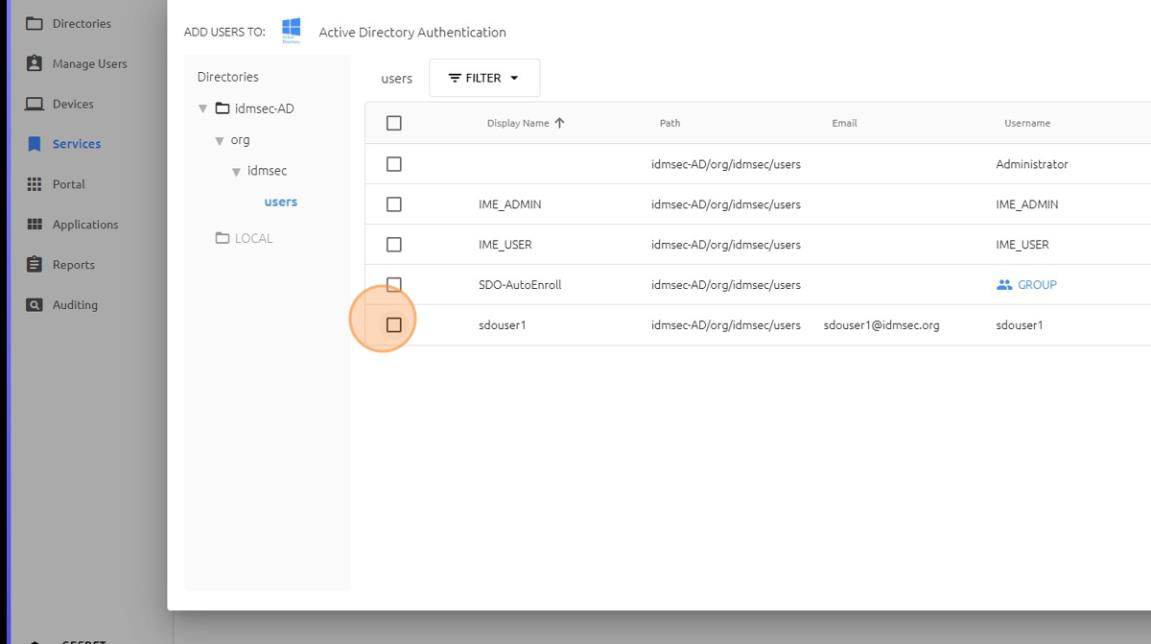Click the Reports clipboard icon
This screenshot has width=1151, height=644.
point(34,264)
